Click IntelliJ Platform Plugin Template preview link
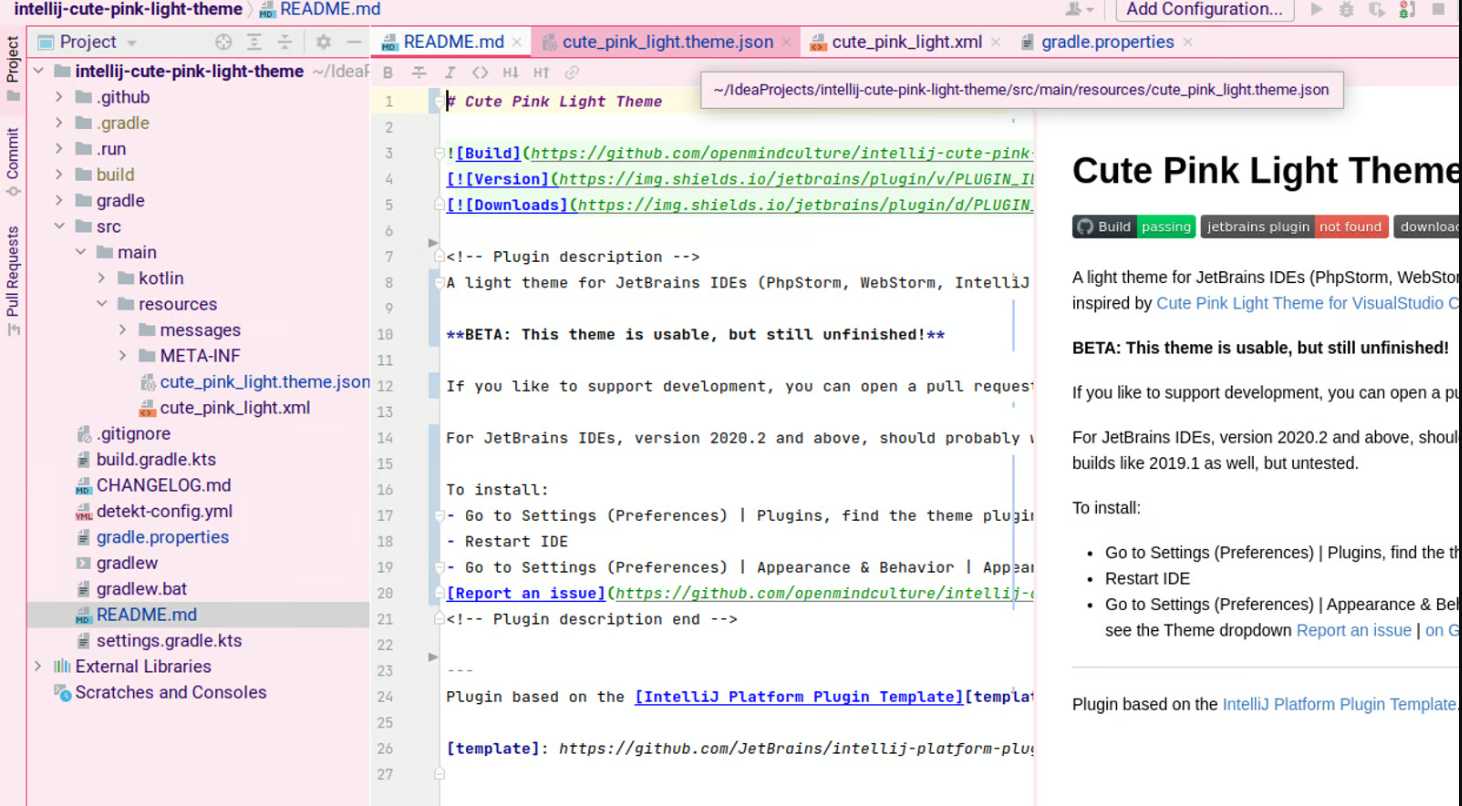Image resolution: width=1462 pixels, height=806 pixels. click(1339, 705)
